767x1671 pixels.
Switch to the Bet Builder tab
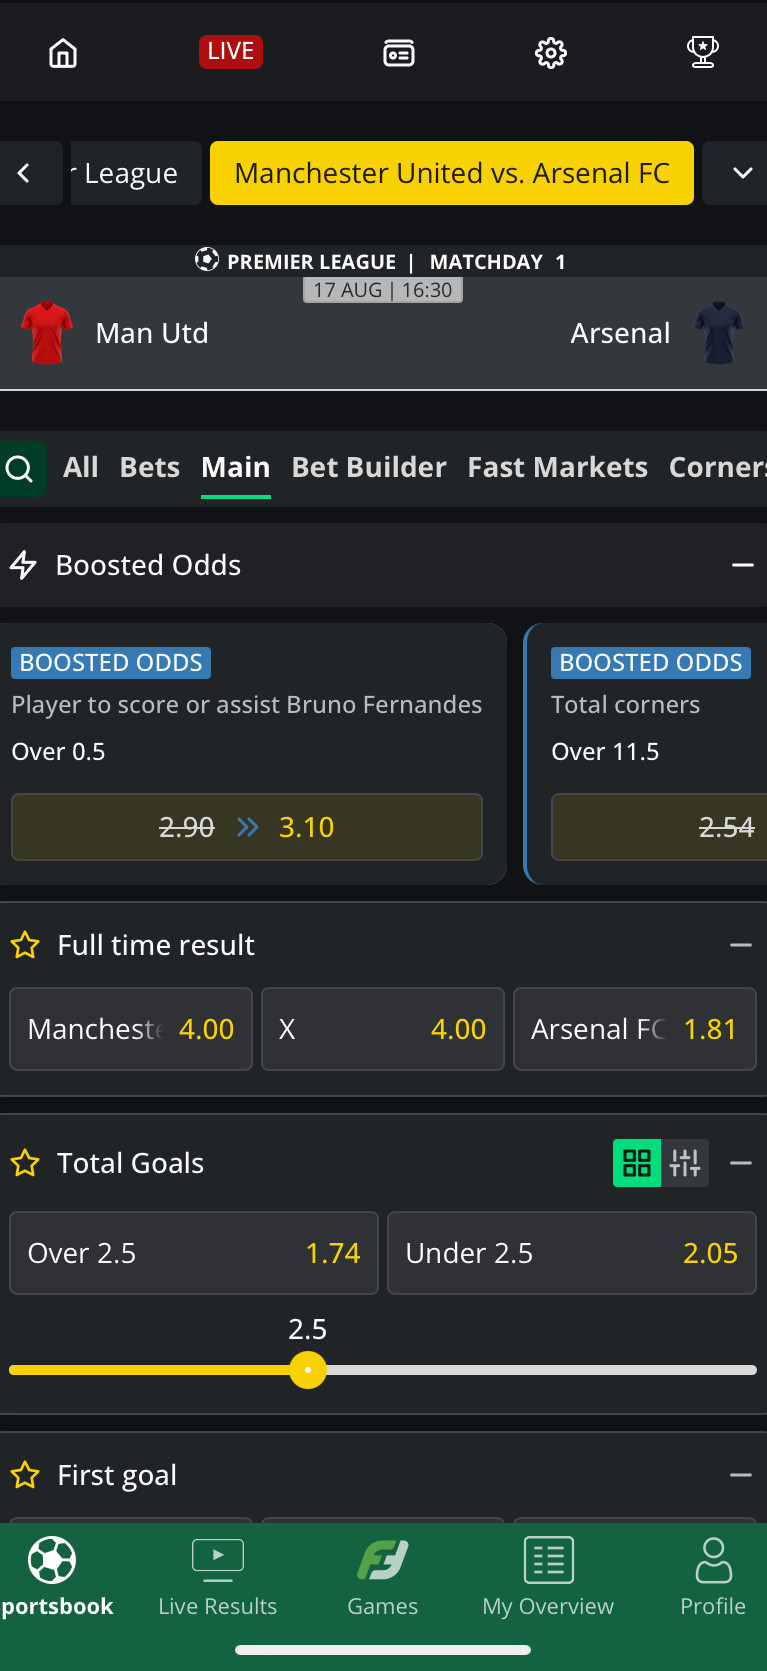(x=369, y=467)
